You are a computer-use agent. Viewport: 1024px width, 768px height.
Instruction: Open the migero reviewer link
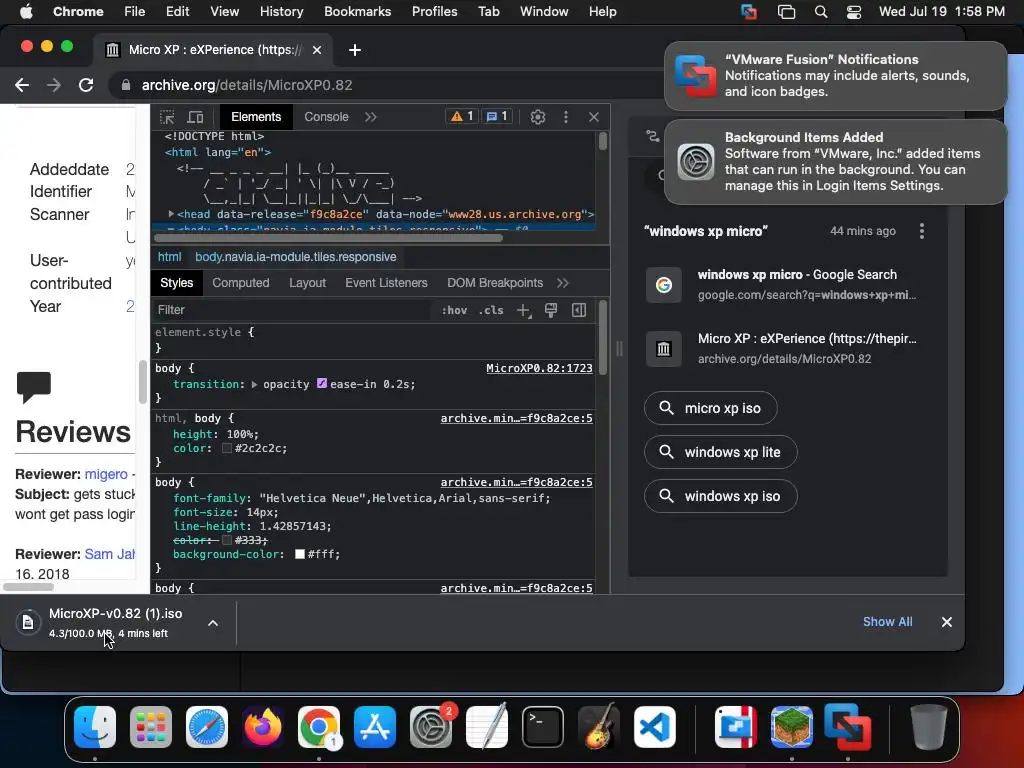(x=106, y=474)
